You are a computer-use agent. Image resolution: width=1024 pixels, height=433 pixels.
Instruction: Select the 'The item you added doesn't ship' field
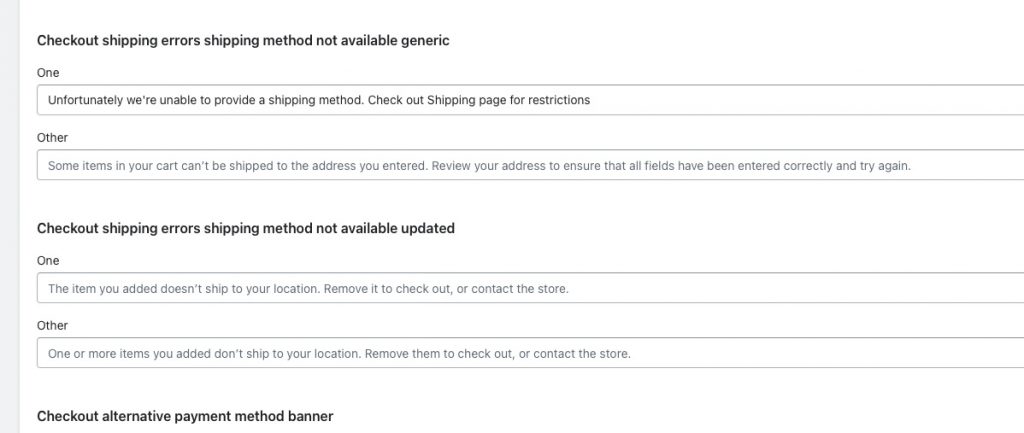click(530, 288)
